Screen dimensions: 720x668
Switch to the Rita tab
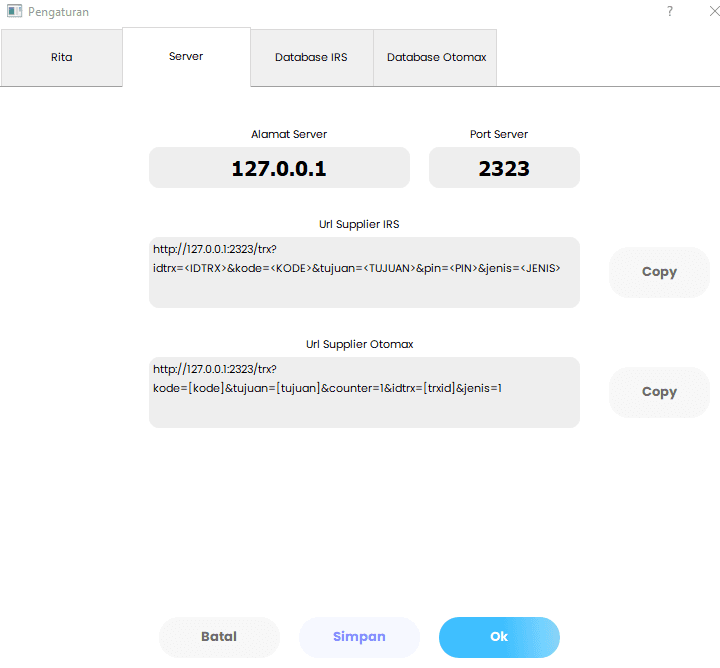tap(61, 57)
